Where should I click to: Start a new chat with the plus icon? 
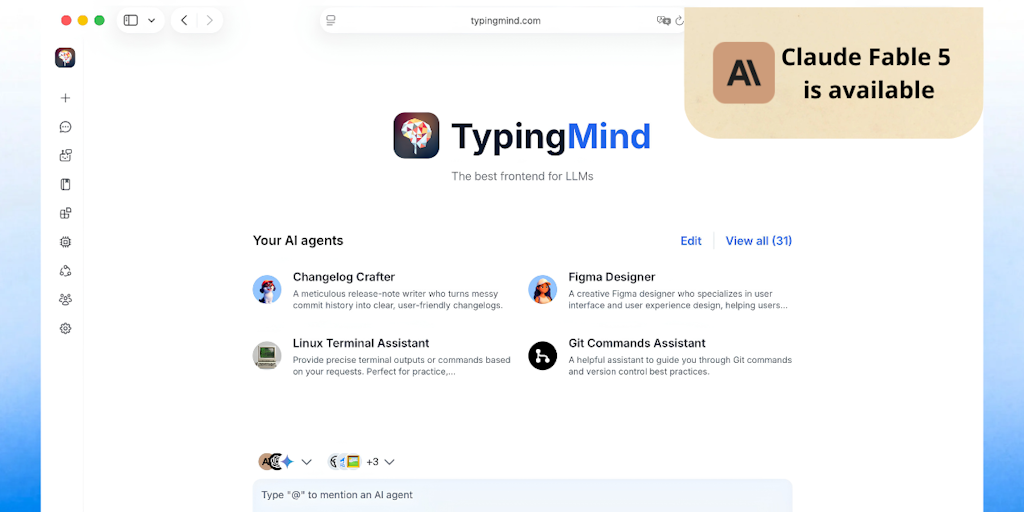(65, 98)
